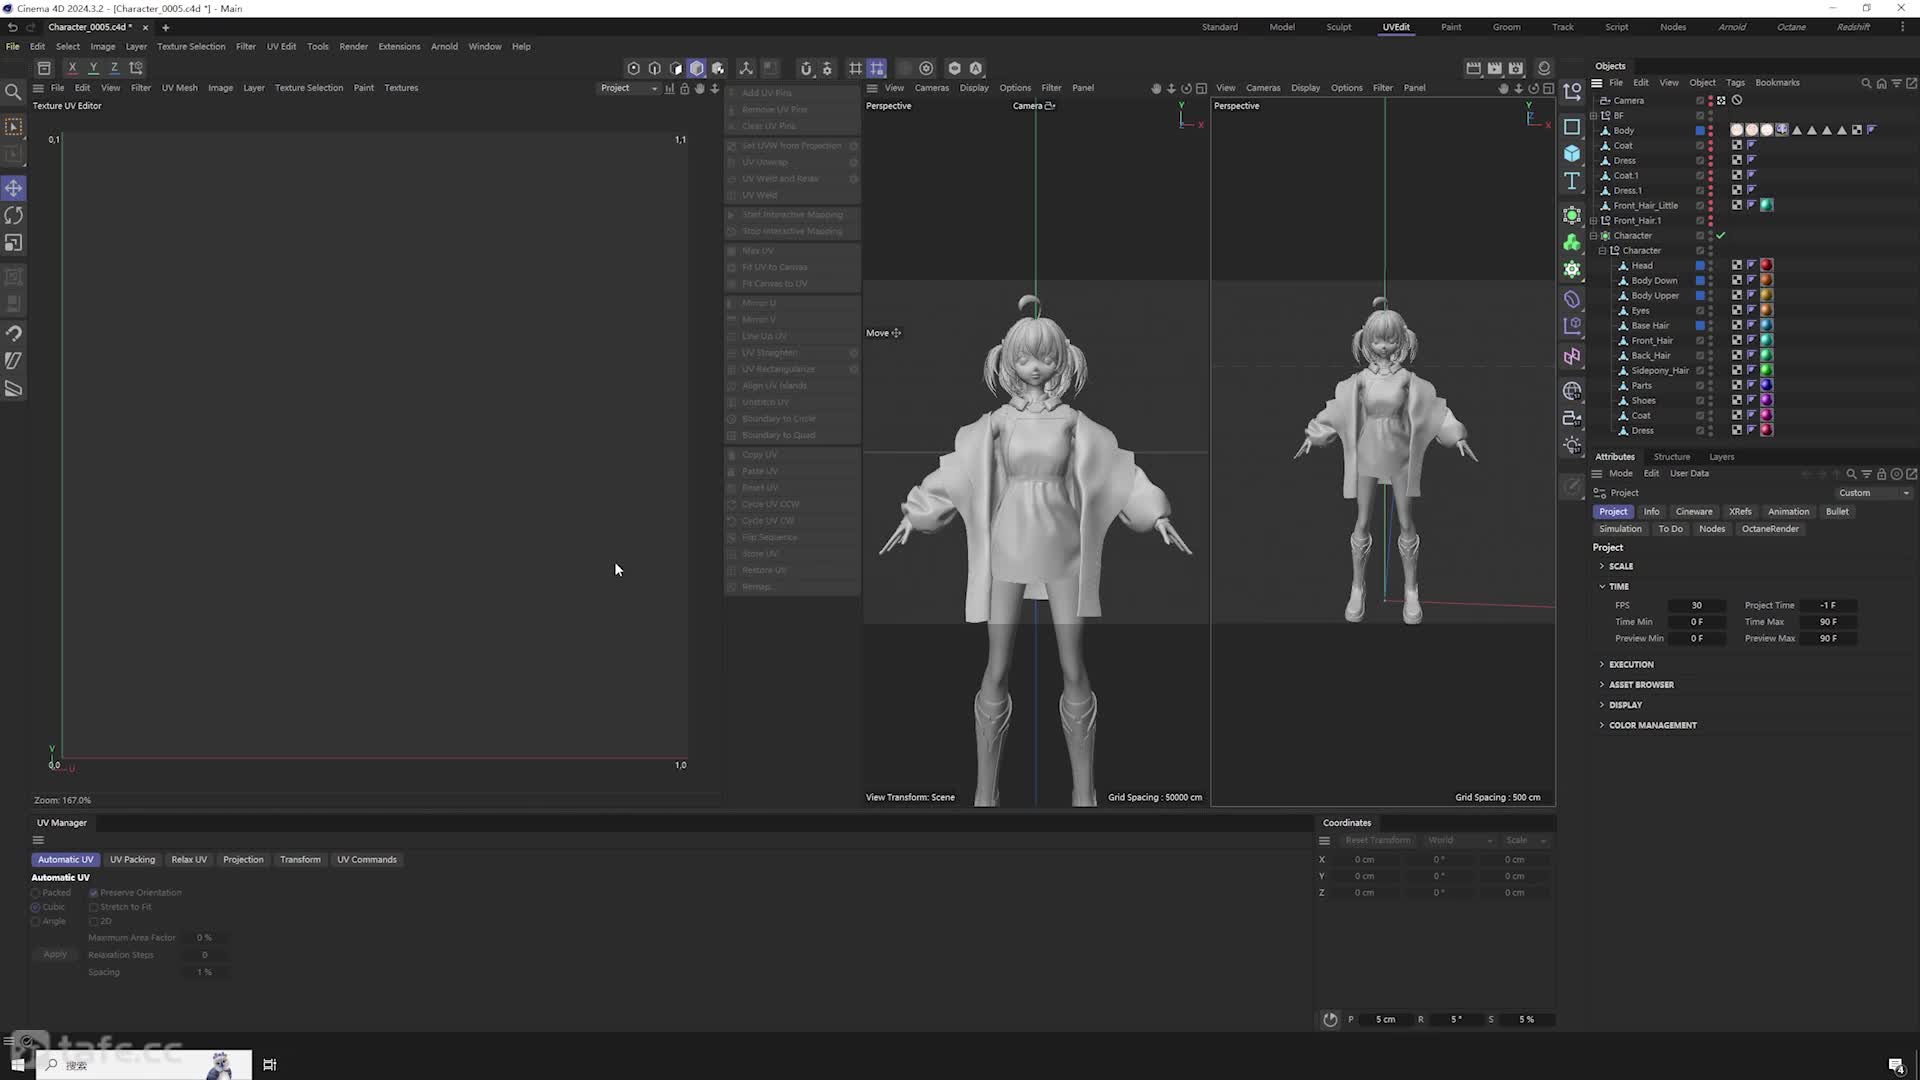Click green material tag on Sidepony_Hair
This screenshot has width=1920, height=1080.
coord(1766,370)
